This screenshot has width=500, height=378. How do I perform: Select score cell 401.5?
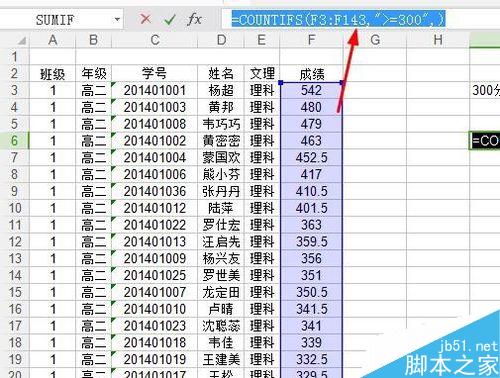click(311, 208)
